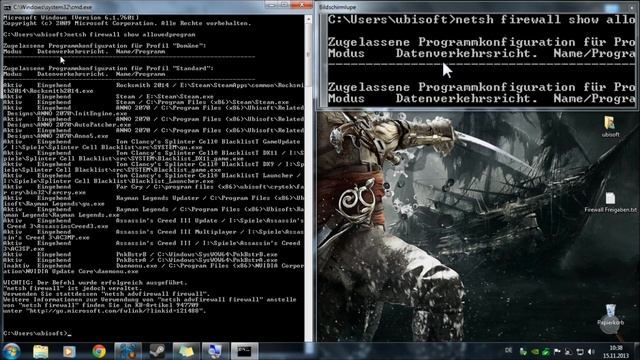Open the network tray icon

coord(580,351)
